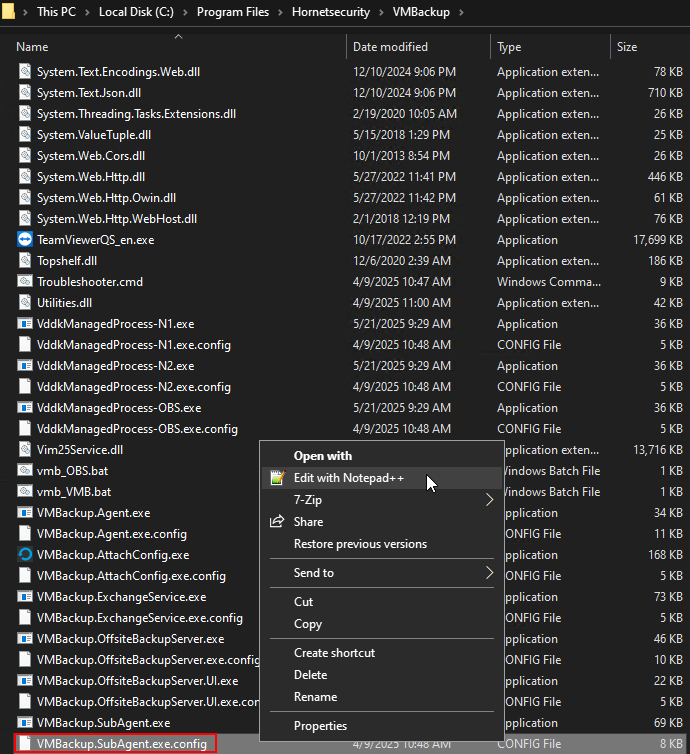Navigate to This PC breadcrumb

click(x=56, y=12)
